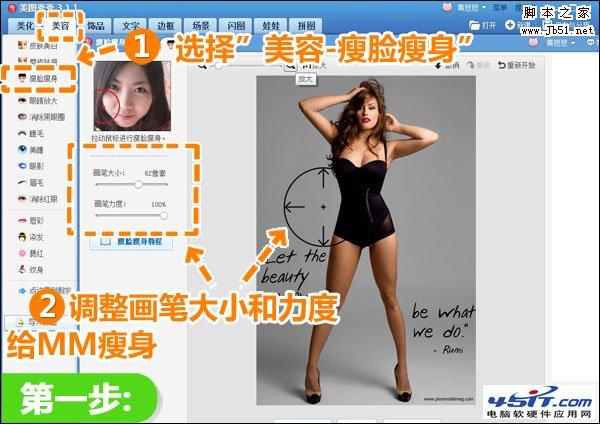
Task: Click the face slimming demo thumbnail
Action: (132, 96)
